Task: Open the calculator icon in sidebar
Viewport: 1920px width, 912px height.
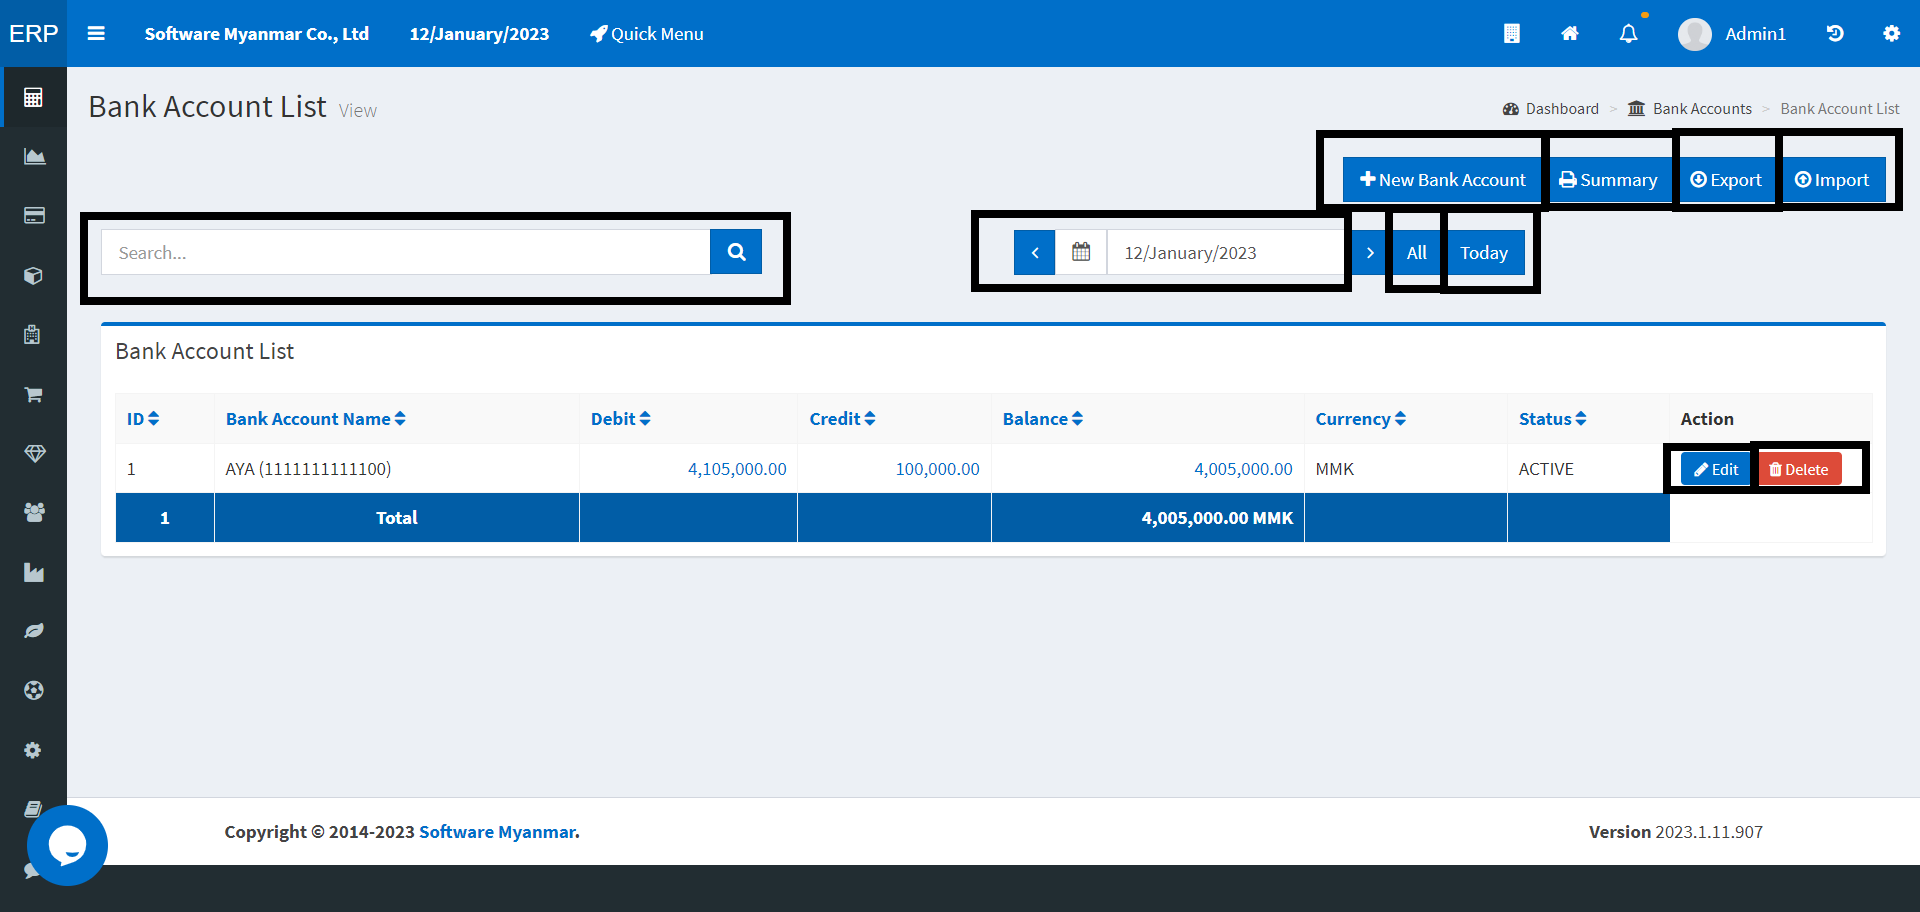Action: (x=33, y=97)
